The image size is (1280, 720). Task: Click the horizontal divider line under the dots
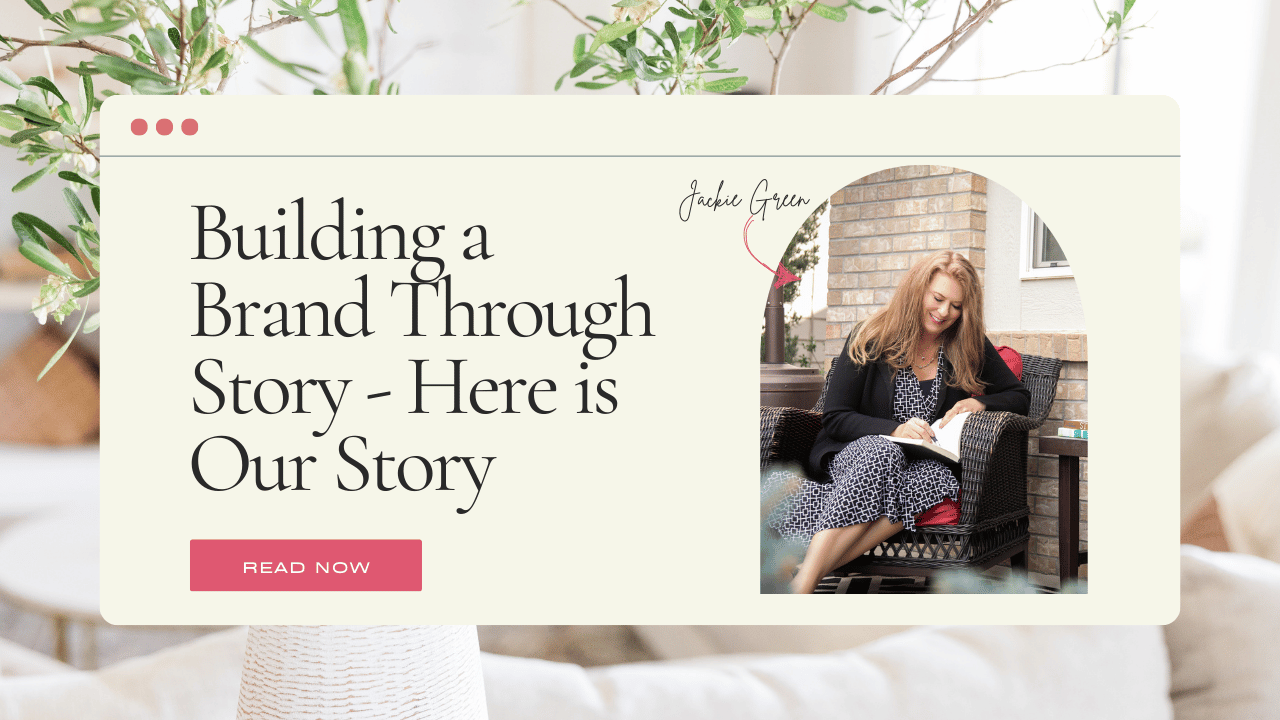[640, 157]
